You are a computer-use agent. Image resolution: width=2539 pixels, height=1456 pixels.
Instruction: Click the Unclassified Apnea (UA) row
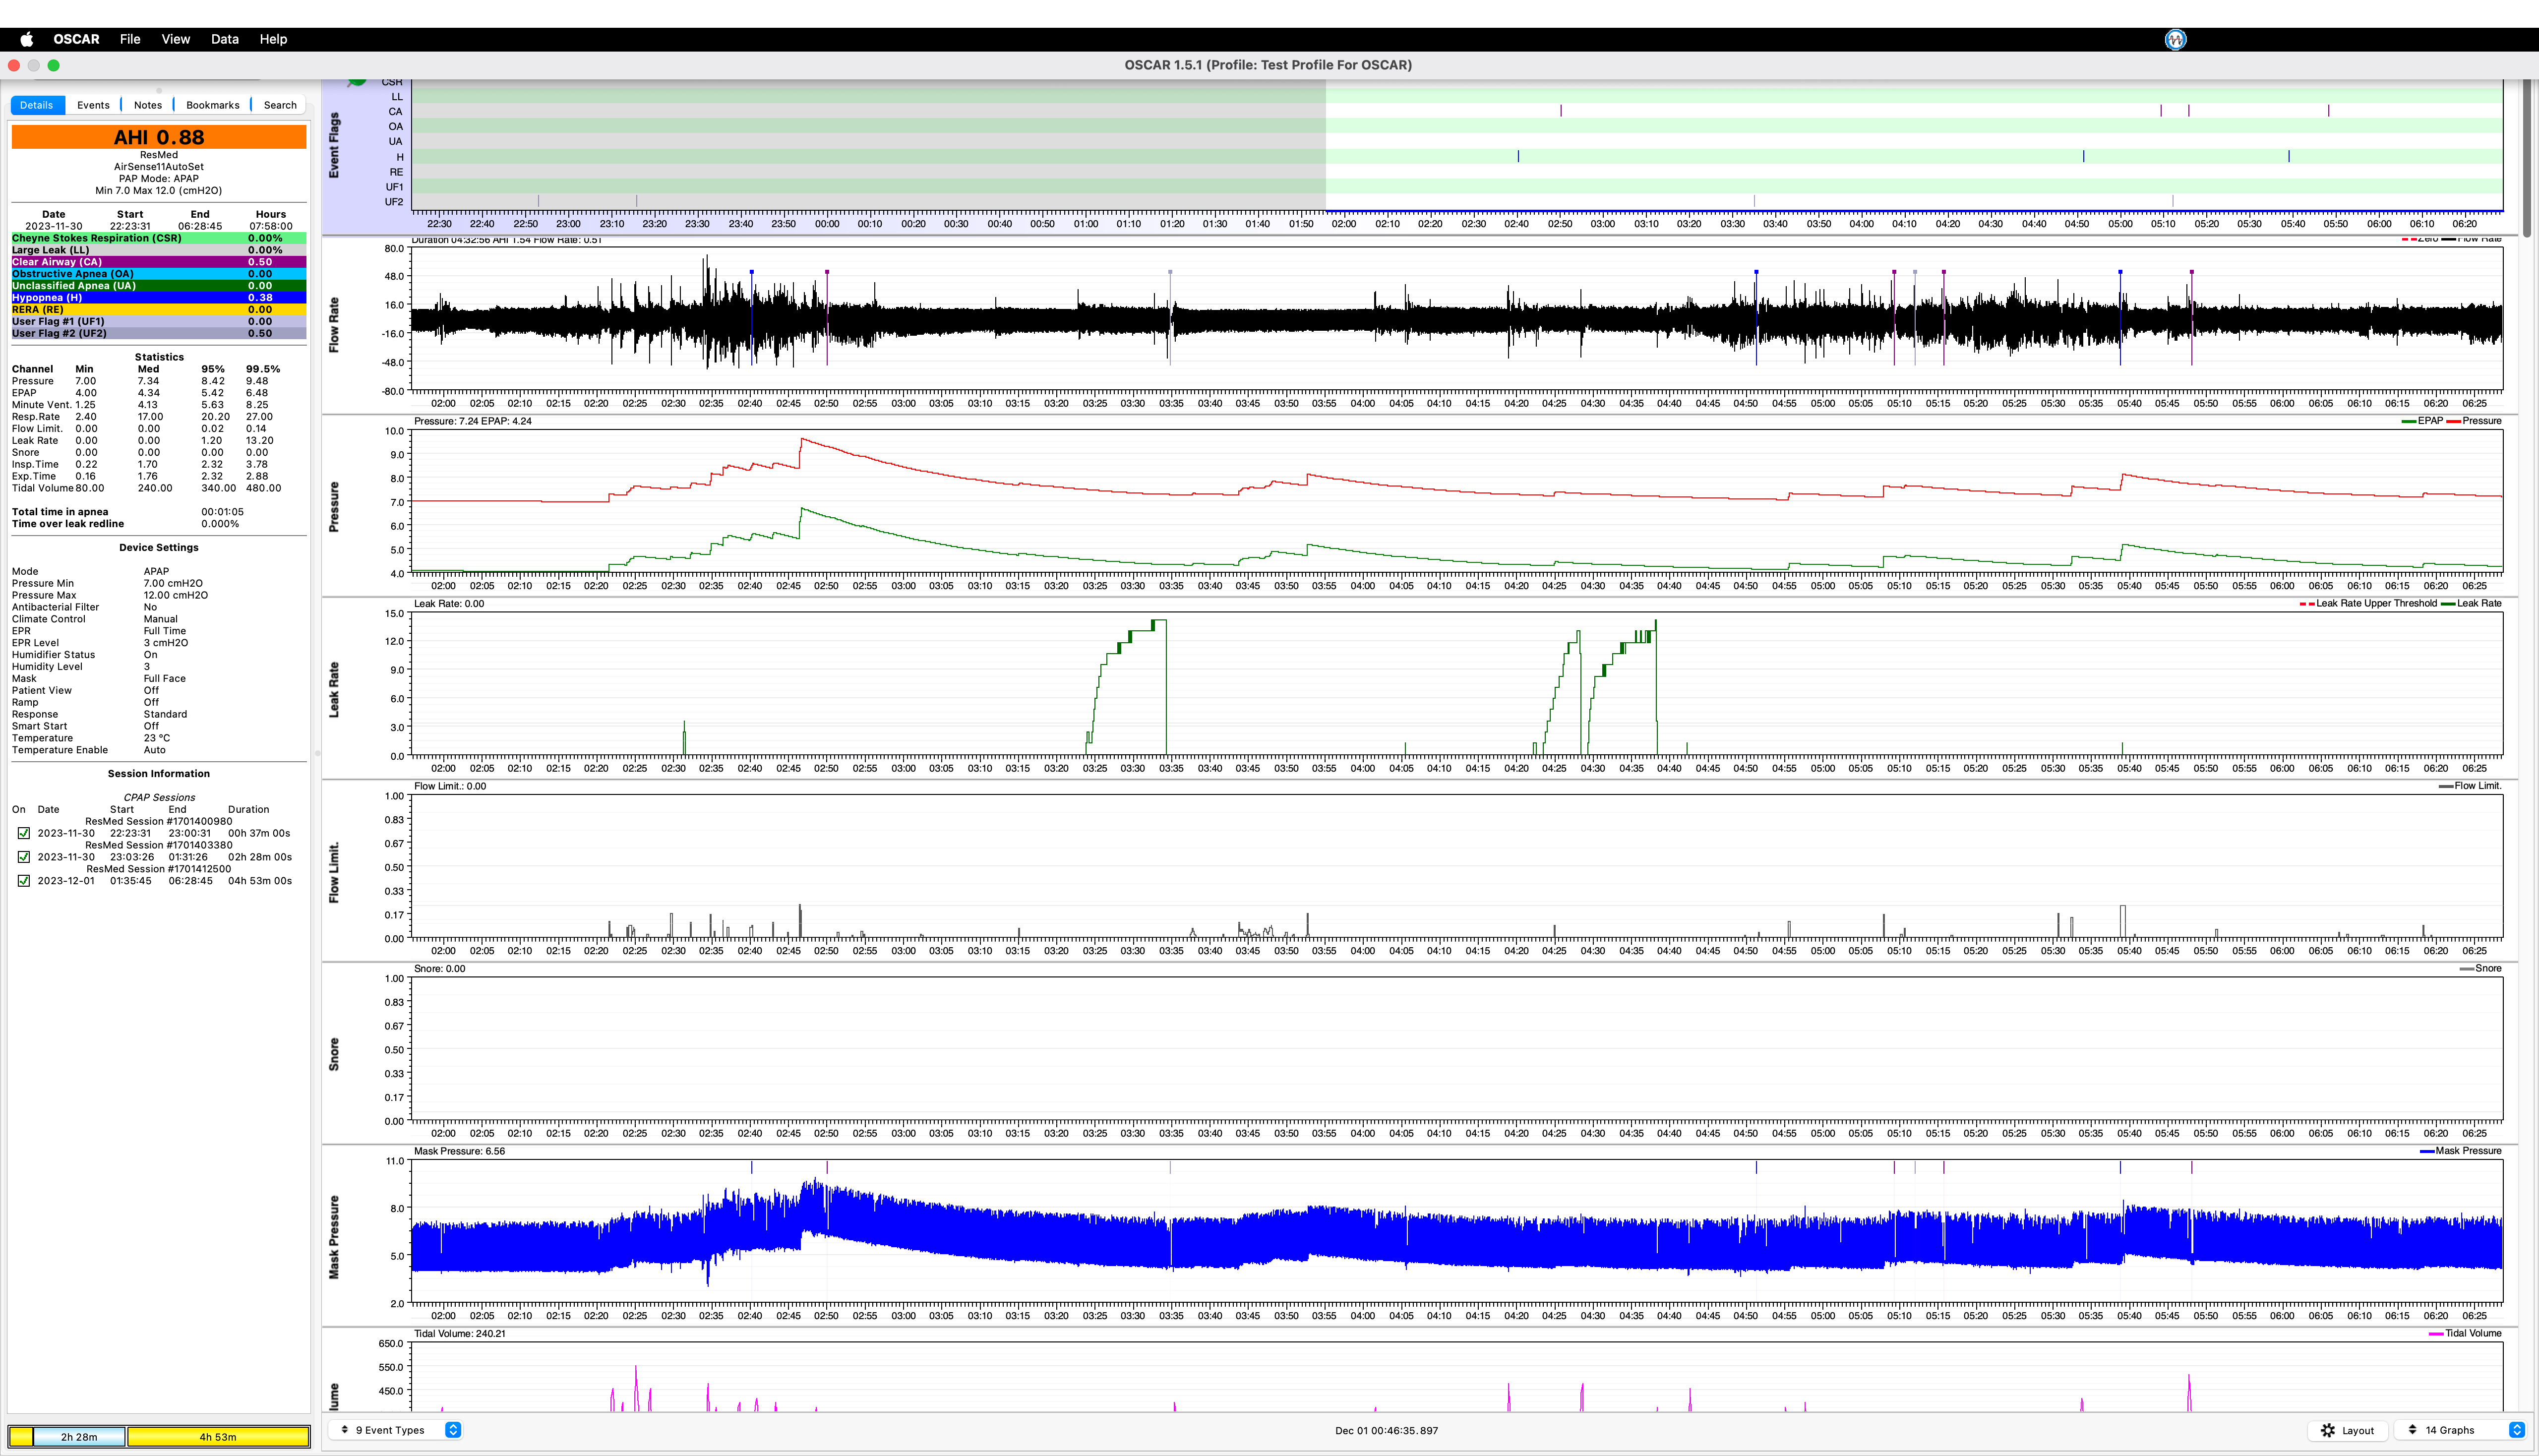[159, 286]
